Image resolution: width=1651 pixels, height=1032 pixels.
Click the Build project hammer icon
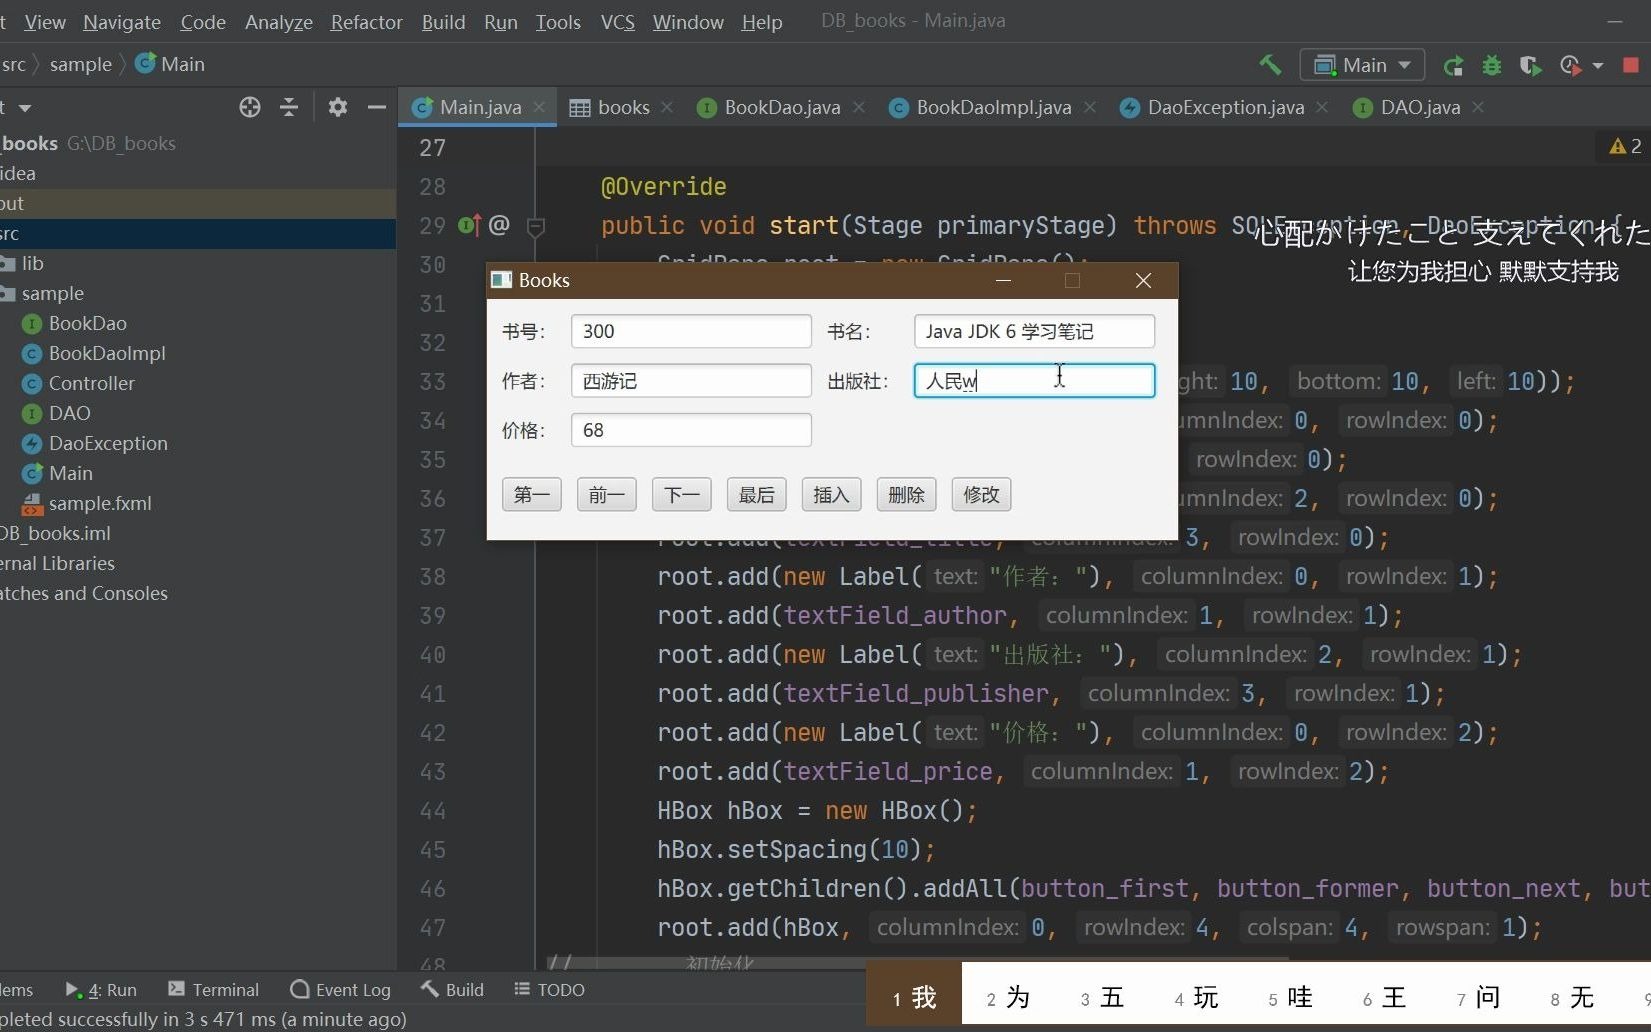tap(1270, 65)
